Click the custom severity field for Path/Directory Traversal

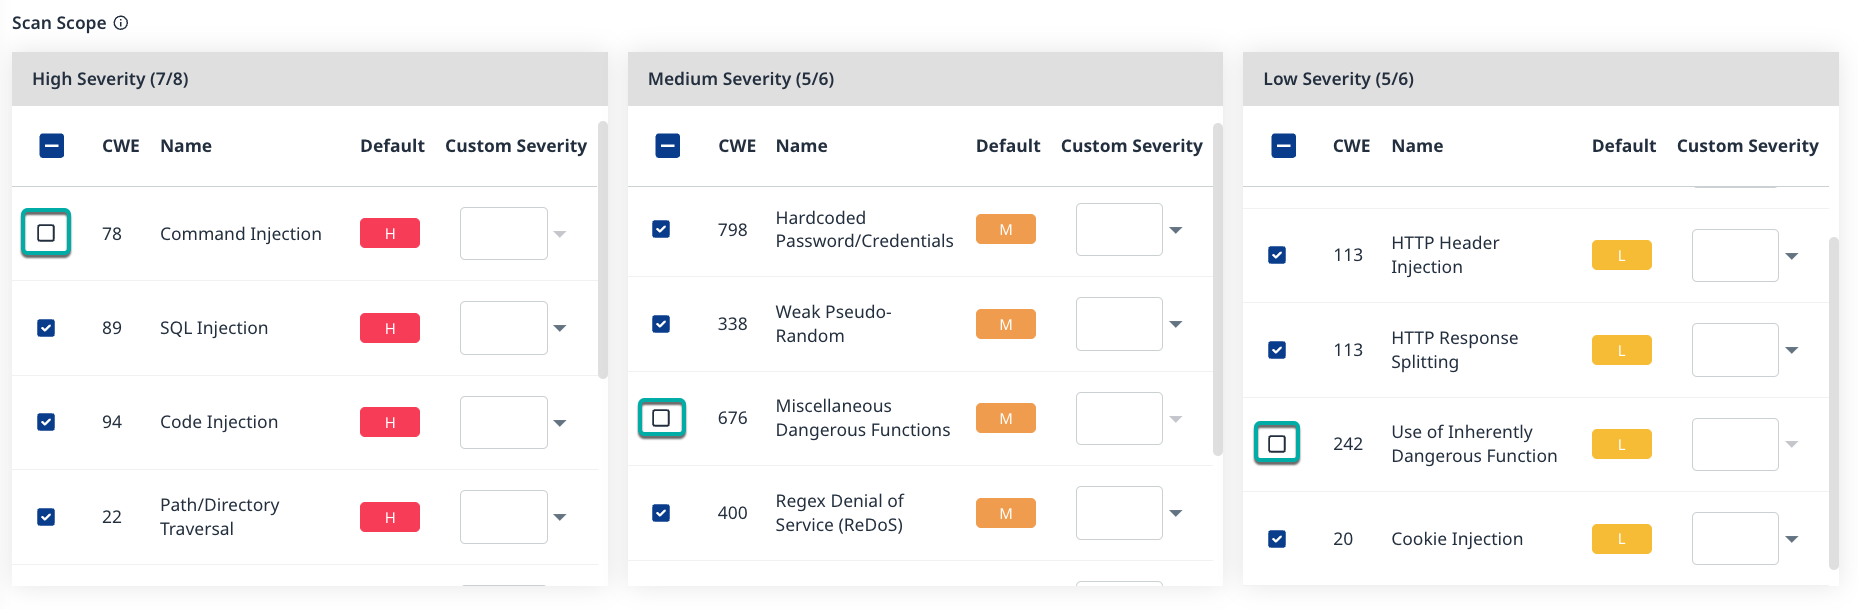503,517
